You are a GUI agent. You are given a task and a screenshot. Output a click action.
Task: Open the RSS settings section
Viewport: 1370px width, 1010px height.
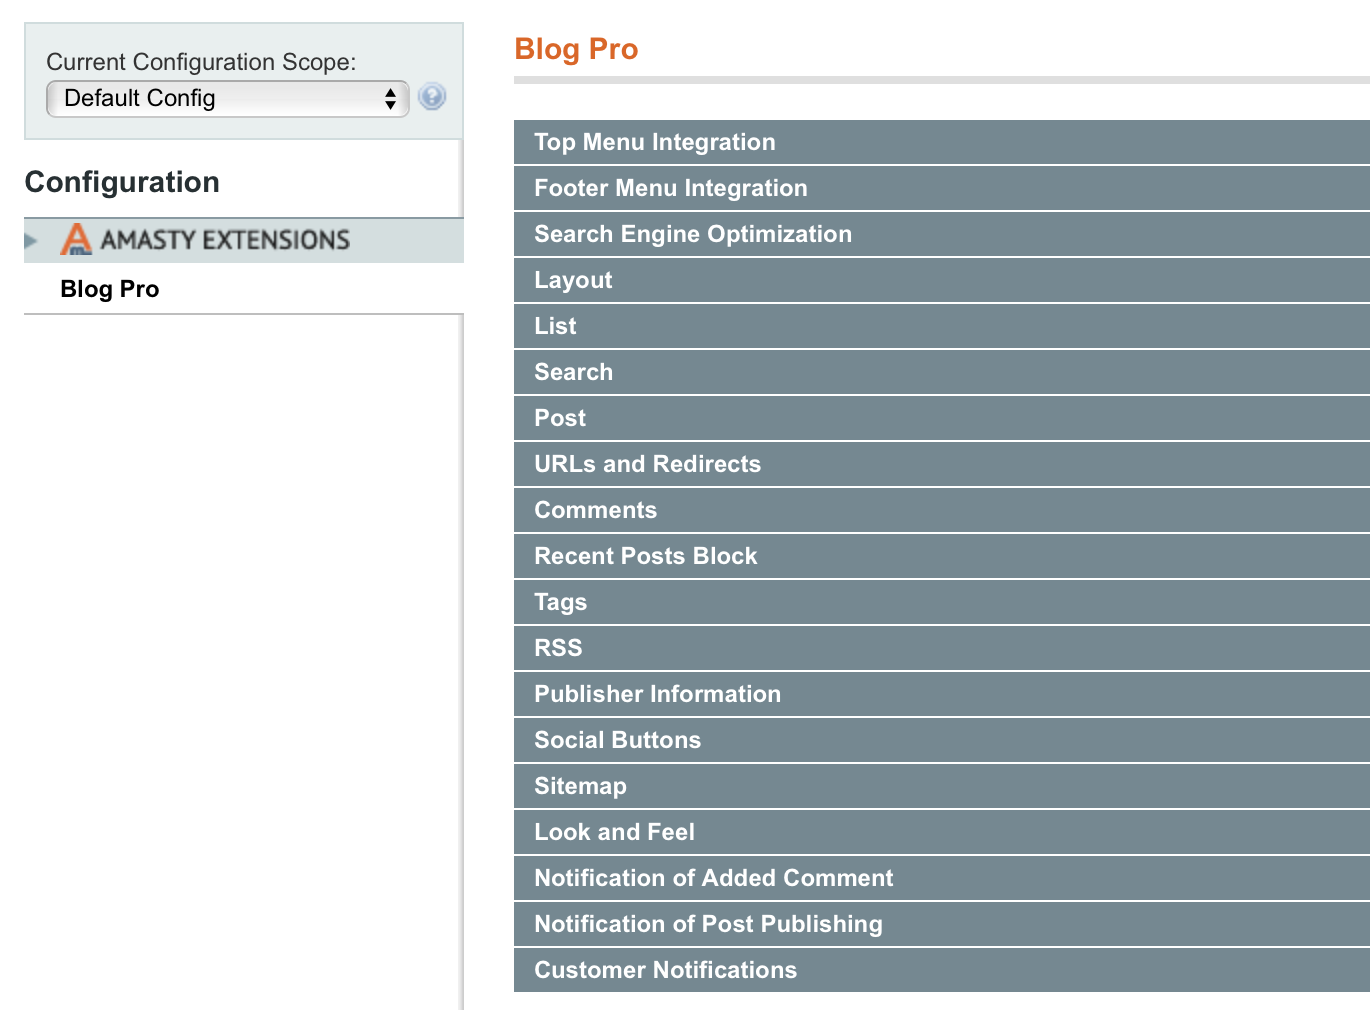pos(558,648)
